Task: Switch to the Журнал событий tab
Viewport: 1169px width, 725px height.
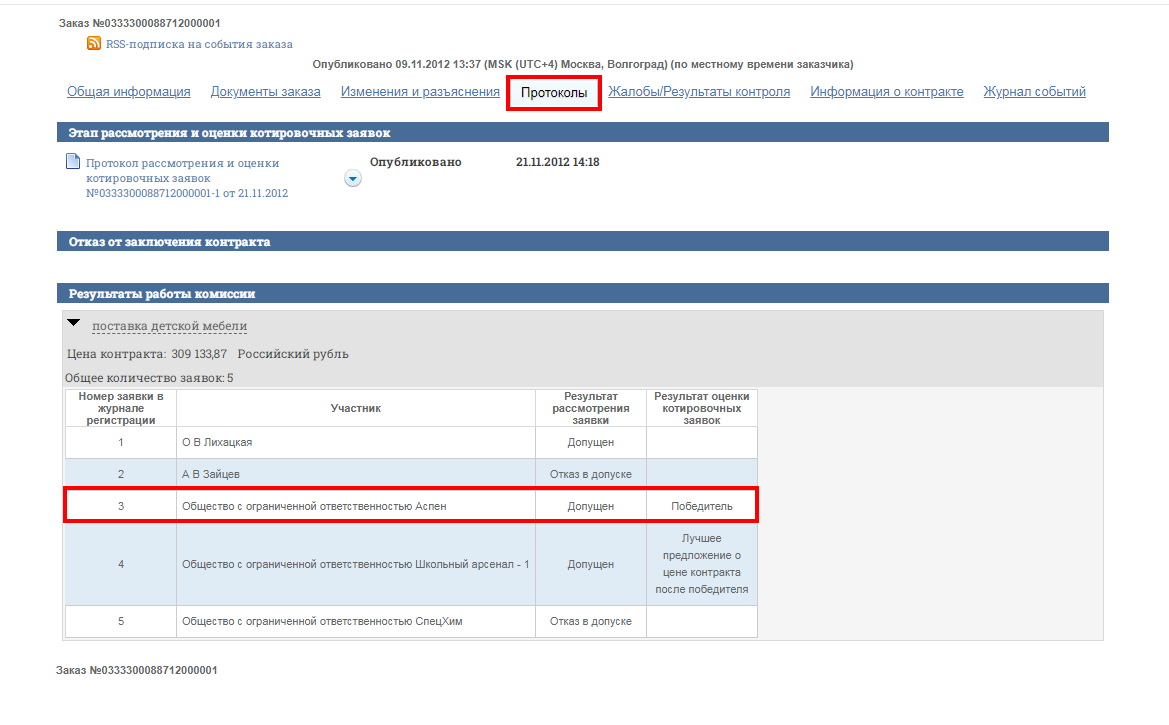Action: [x=1034, y=91]
